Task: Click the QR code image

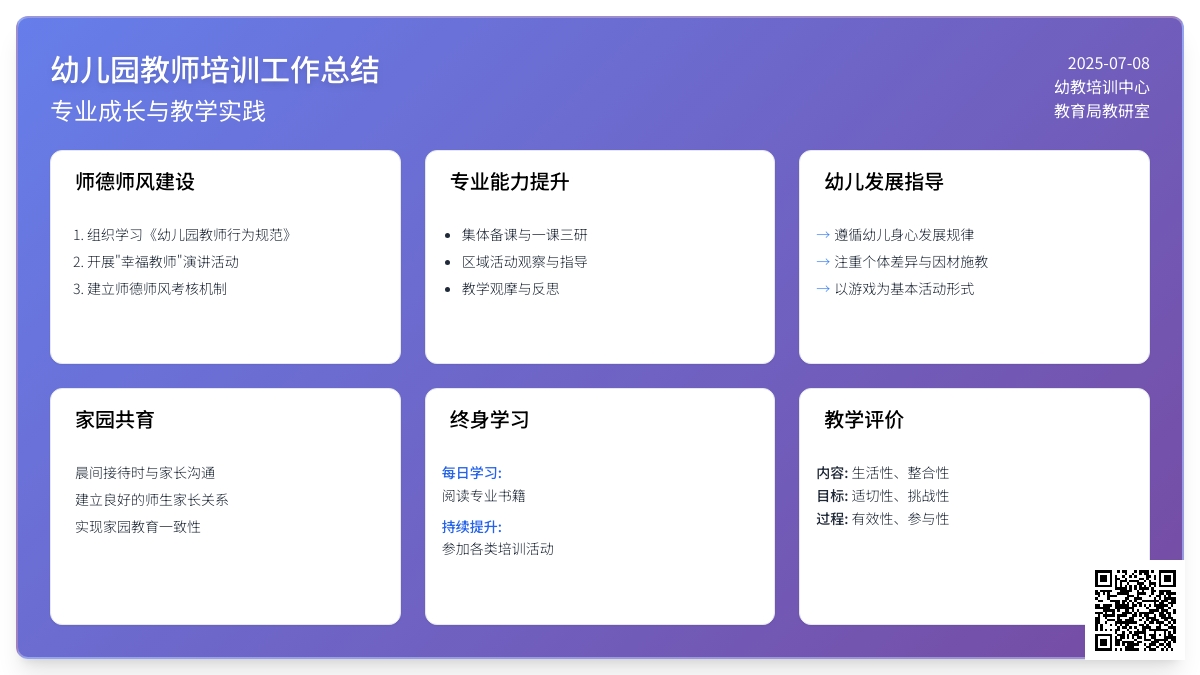Action: coord(1135,610)
